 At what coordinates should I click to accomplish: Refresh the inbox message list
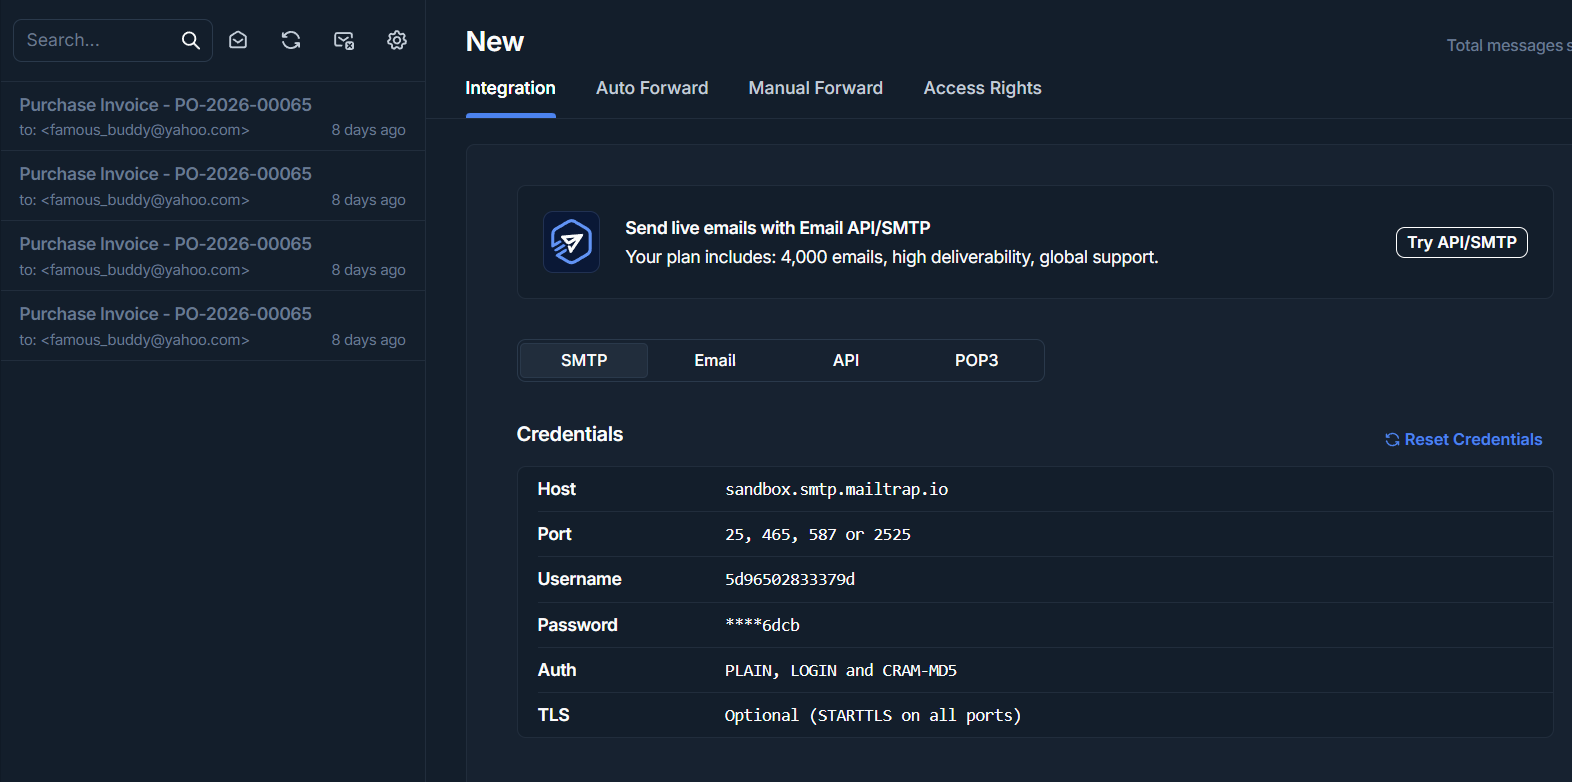(291, 40)
